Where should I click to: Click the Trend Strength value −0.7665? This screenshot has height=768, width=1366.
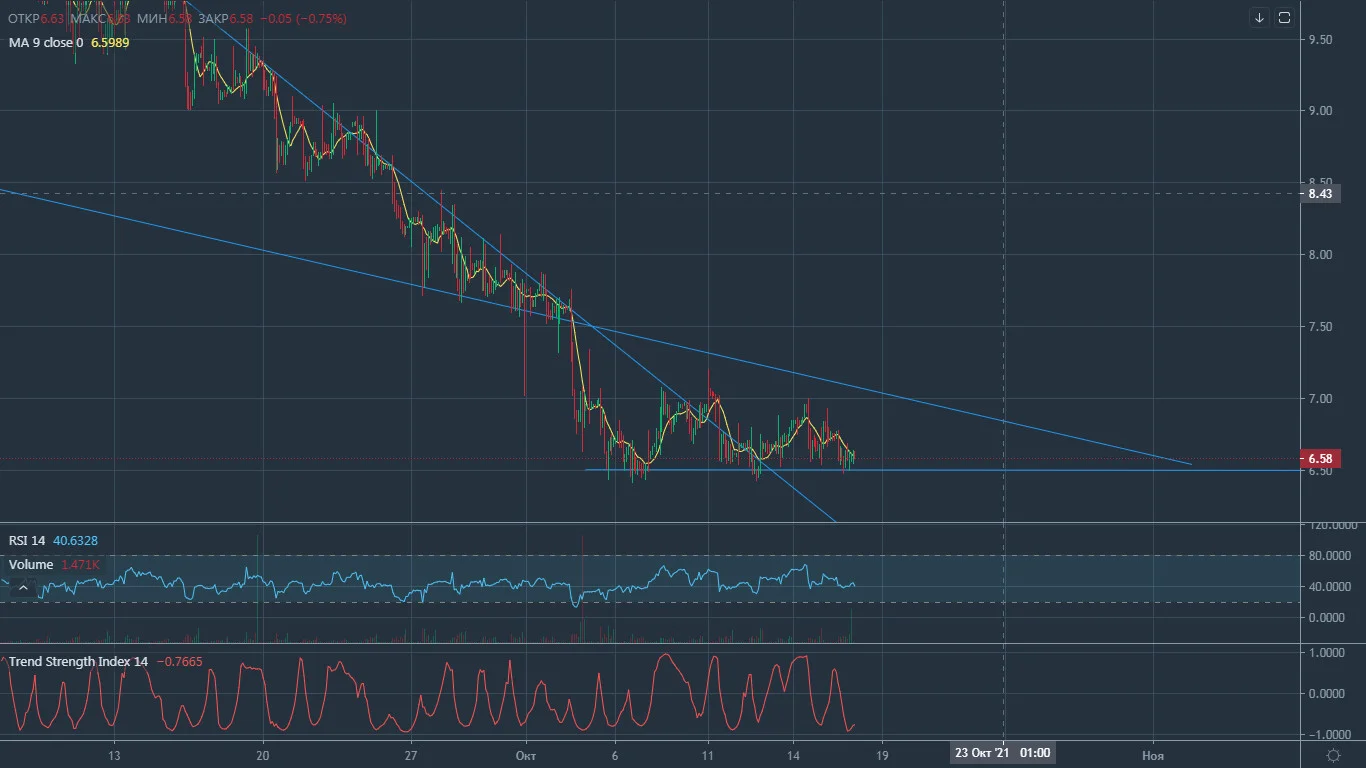pos(182,662)
